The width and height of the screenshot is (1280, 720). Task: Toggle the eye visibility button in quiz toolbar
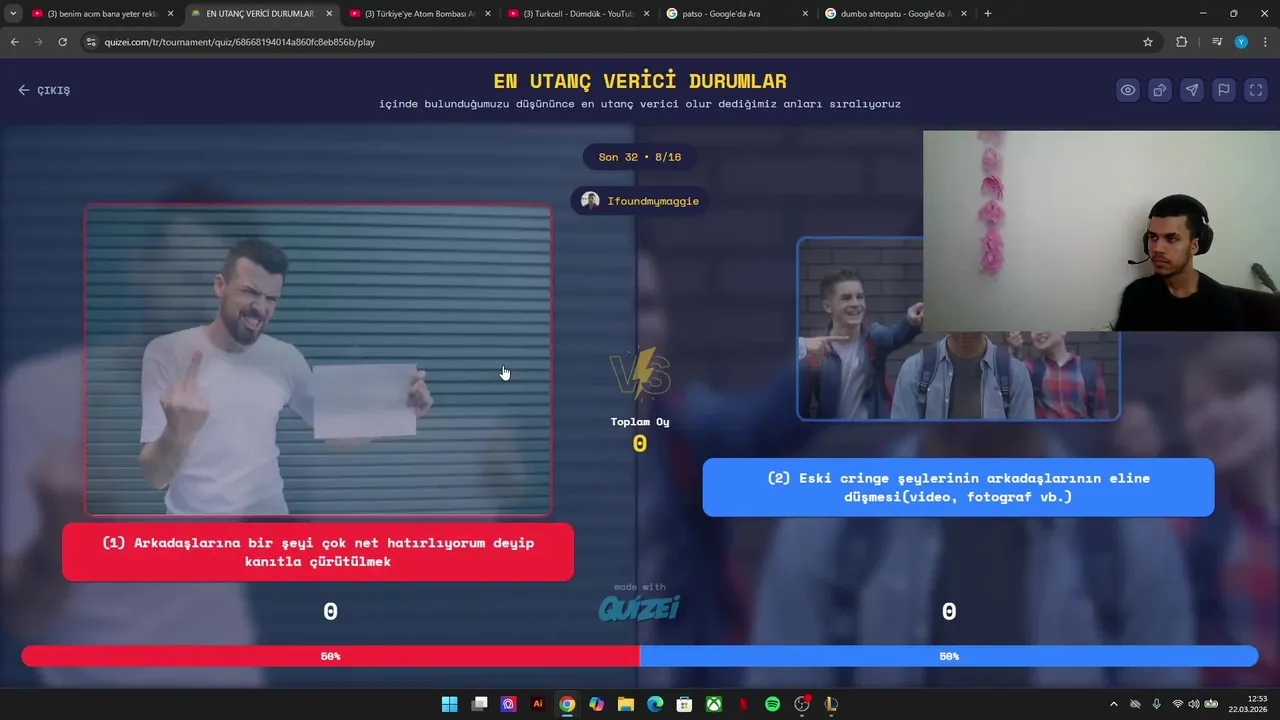click(x=1128, y=90)
